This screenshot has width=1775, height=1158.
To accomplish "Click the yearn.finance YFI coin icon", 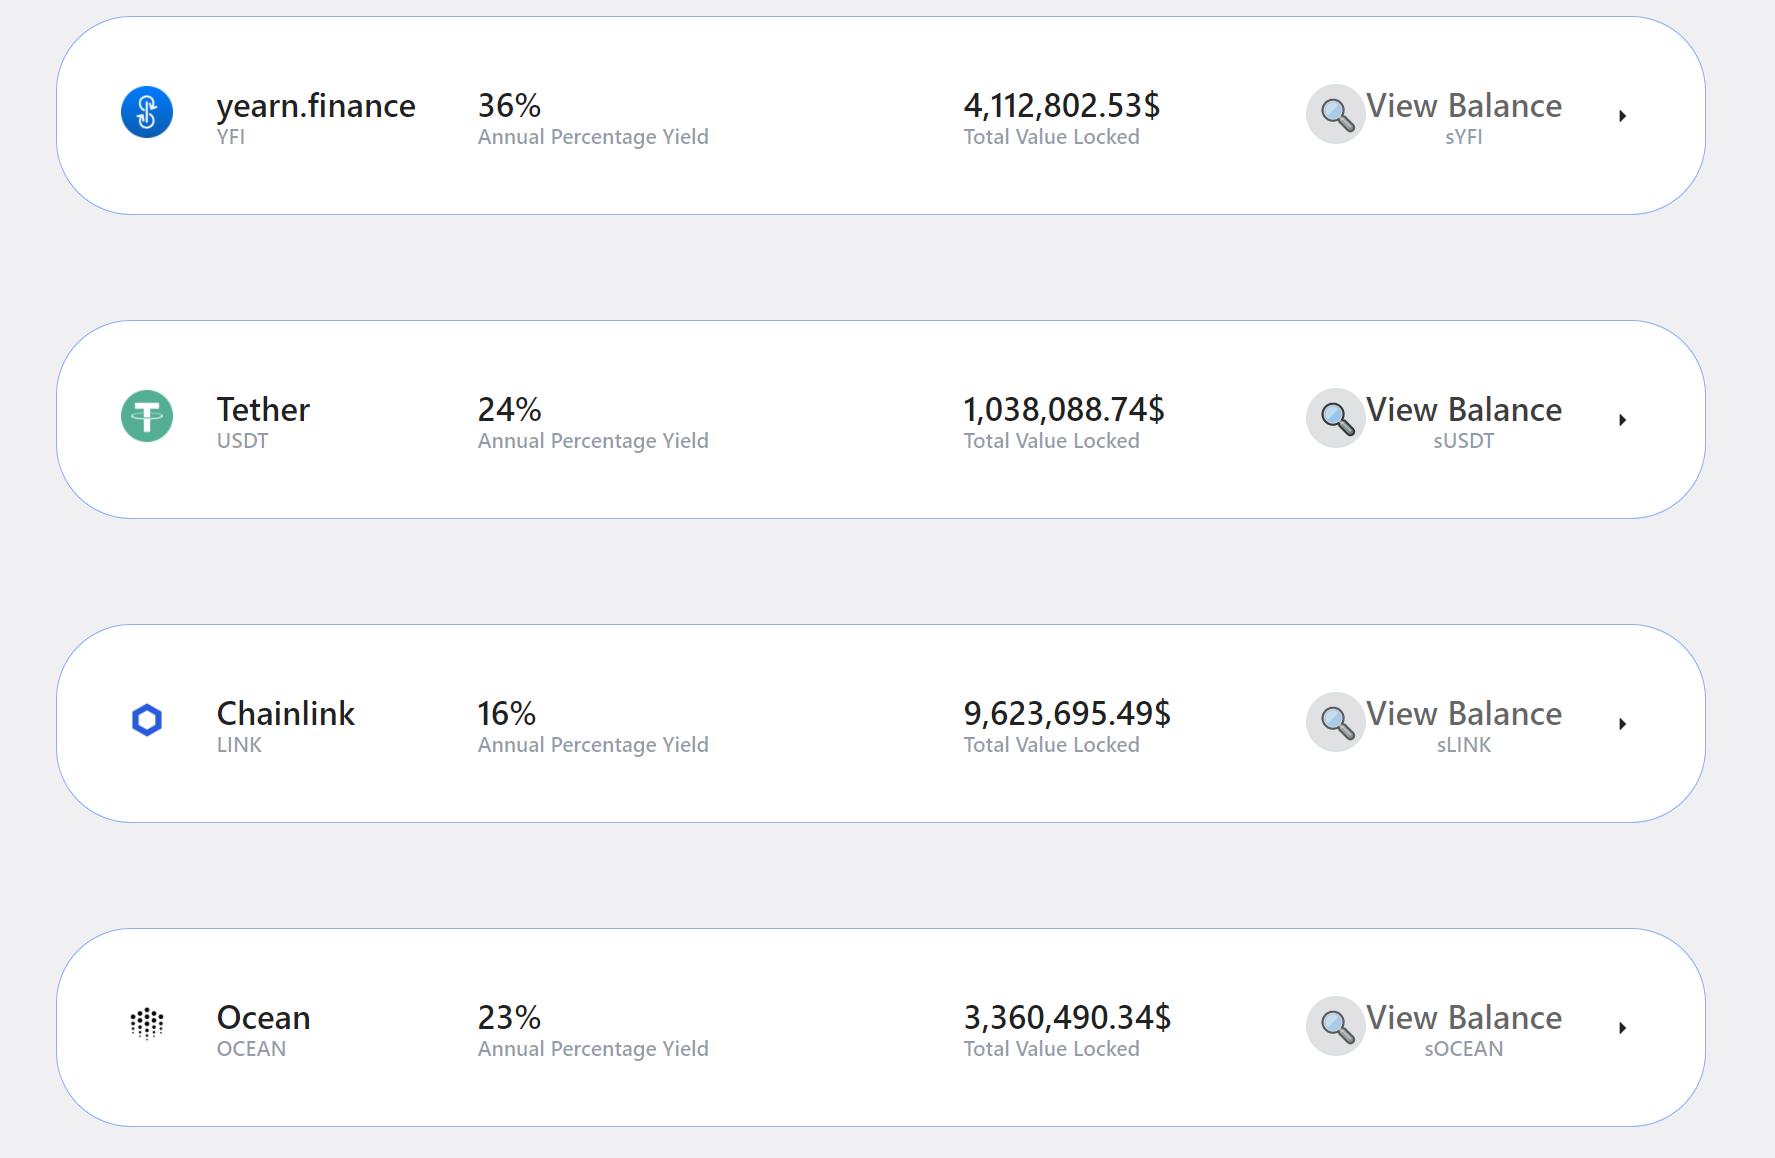I will click(147, 112).
